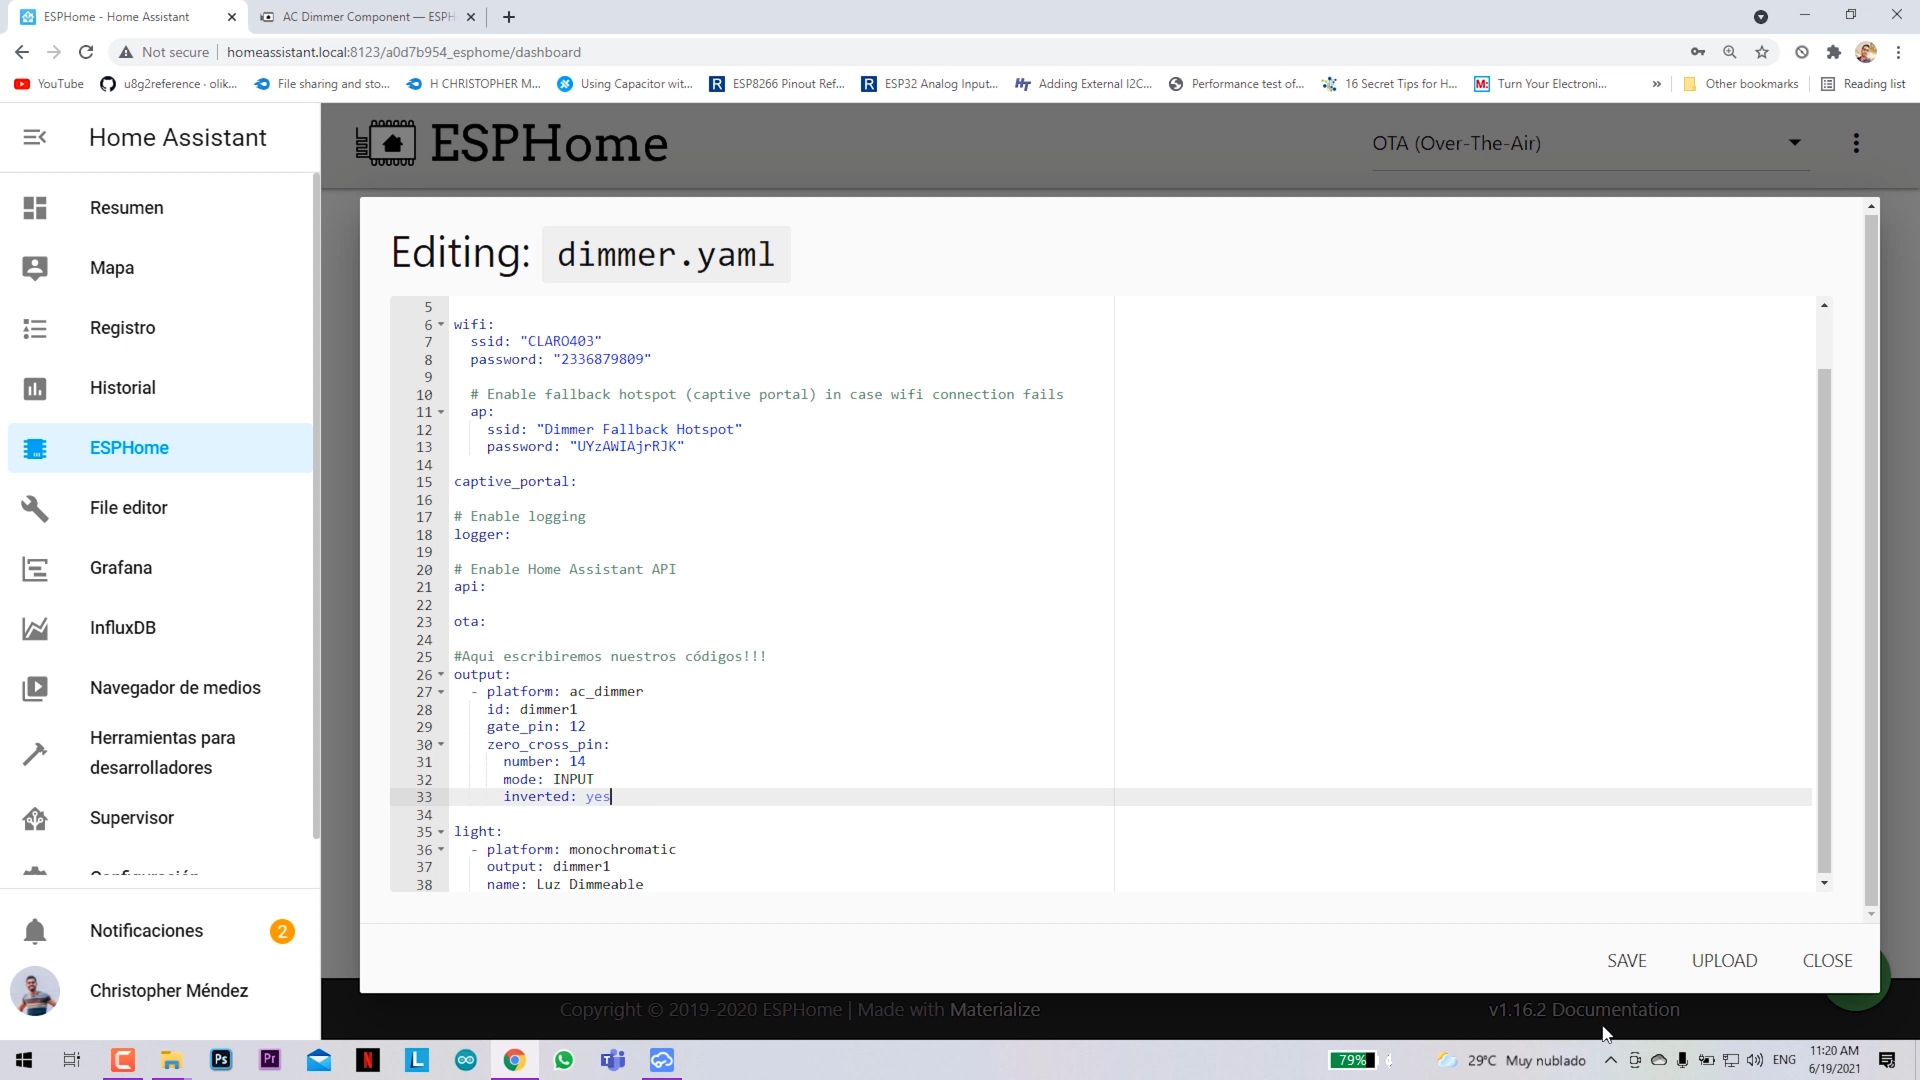The width and height of the screenshot is (1920, 1080).
Task: Click the Supervisor icon
Action: click(x=35, y=818)
